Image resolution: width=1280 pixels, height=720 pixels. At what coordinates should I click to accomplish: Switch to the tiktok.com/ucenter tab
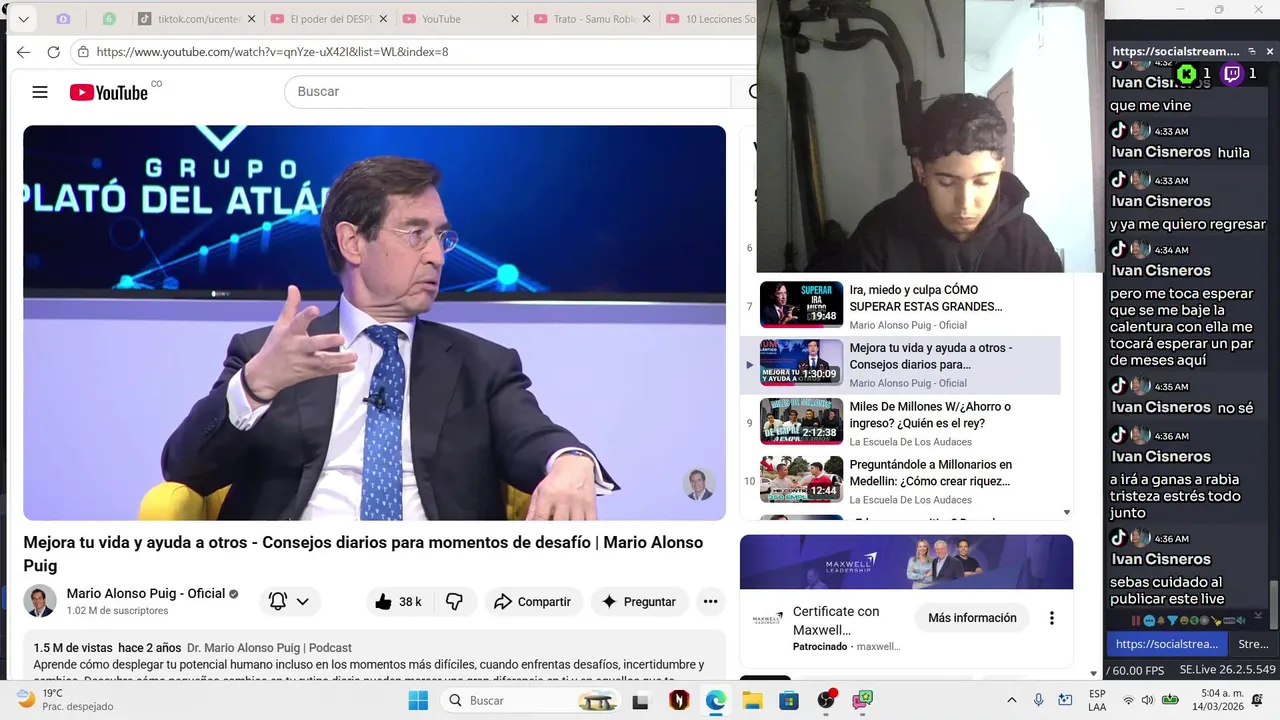click(x=196, y=19)
